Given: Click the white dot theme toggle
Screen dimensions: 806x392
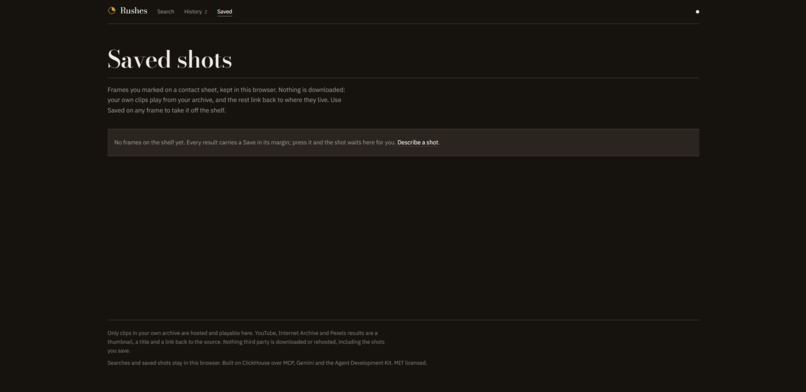Looking at the screenshot, I should [x=697, y=11].
